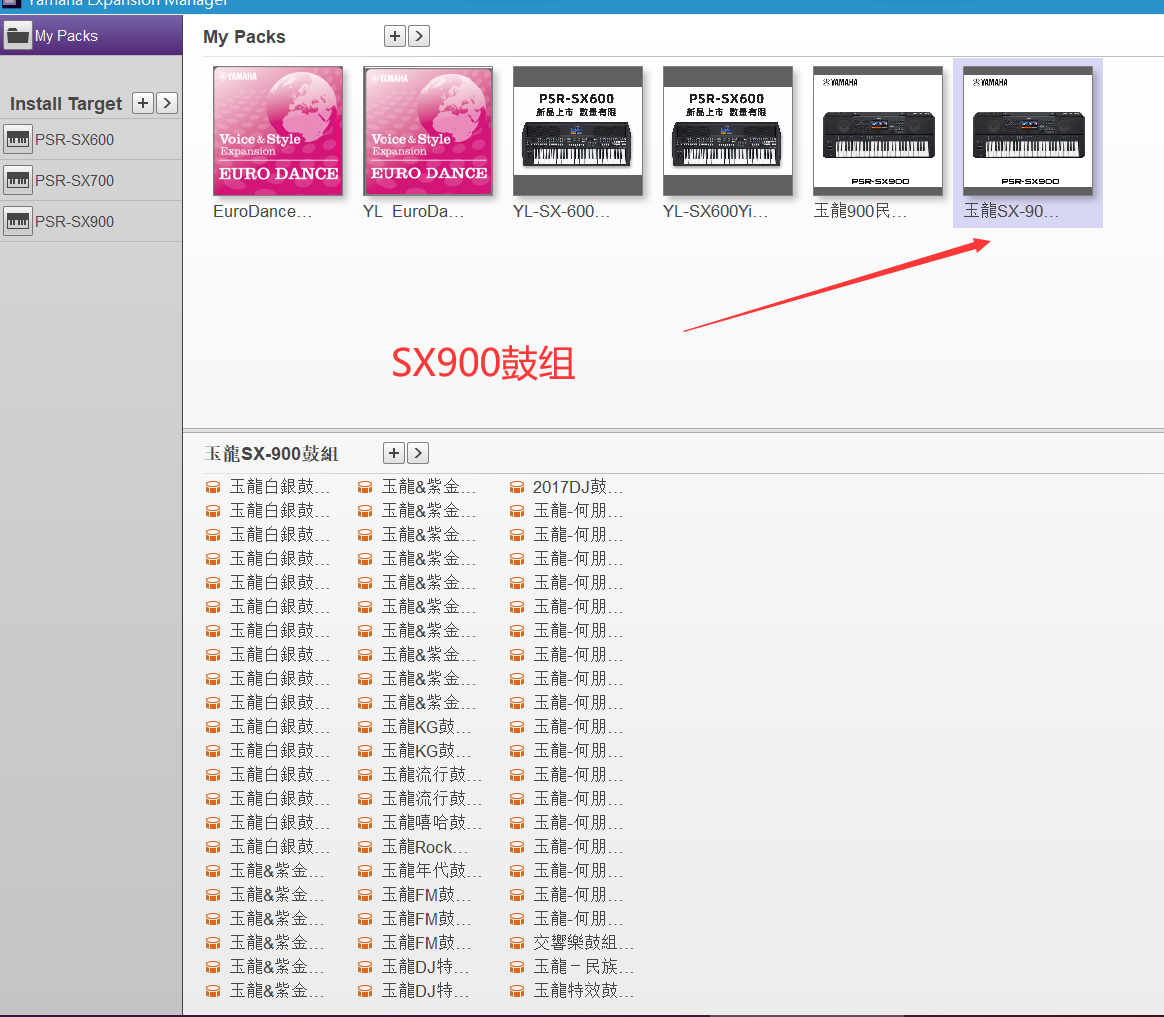Select the YL-SX-600… pack thumbnail
Viewport: 1164px width, 1017px height.
coord(578,131)
